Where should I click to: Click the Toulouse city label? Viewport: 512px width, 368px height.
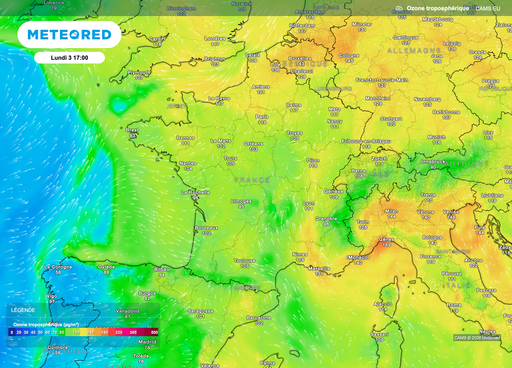245,260
